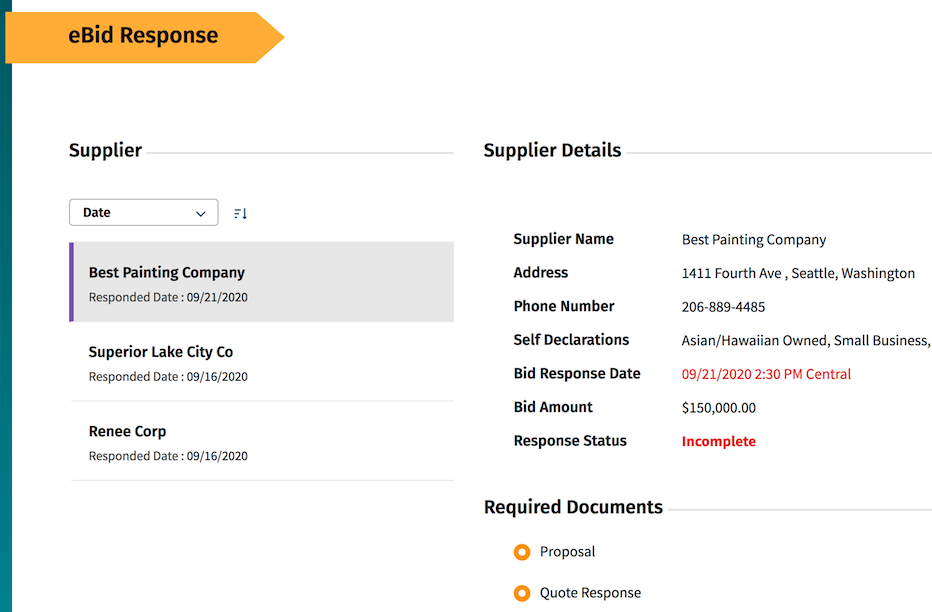Select Renee Corp from supplier list
This screenshot has height=612, width=932.
tap(127, 431)
